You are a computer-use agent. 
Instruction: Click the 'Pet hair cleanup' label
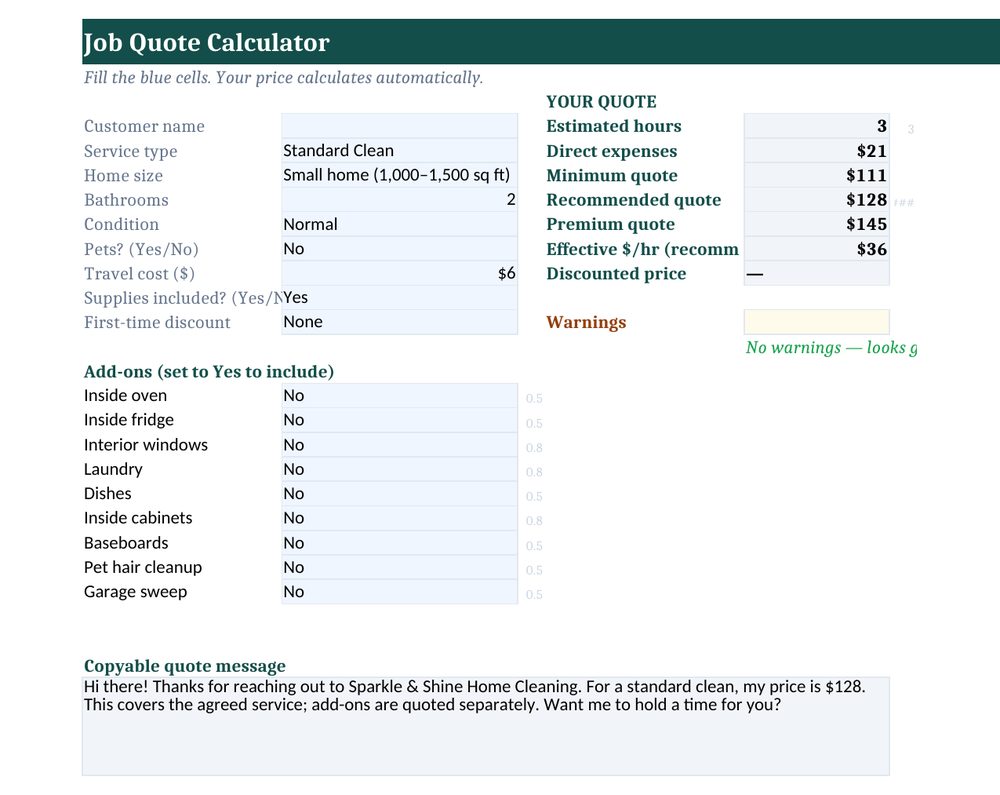point(143,567)
